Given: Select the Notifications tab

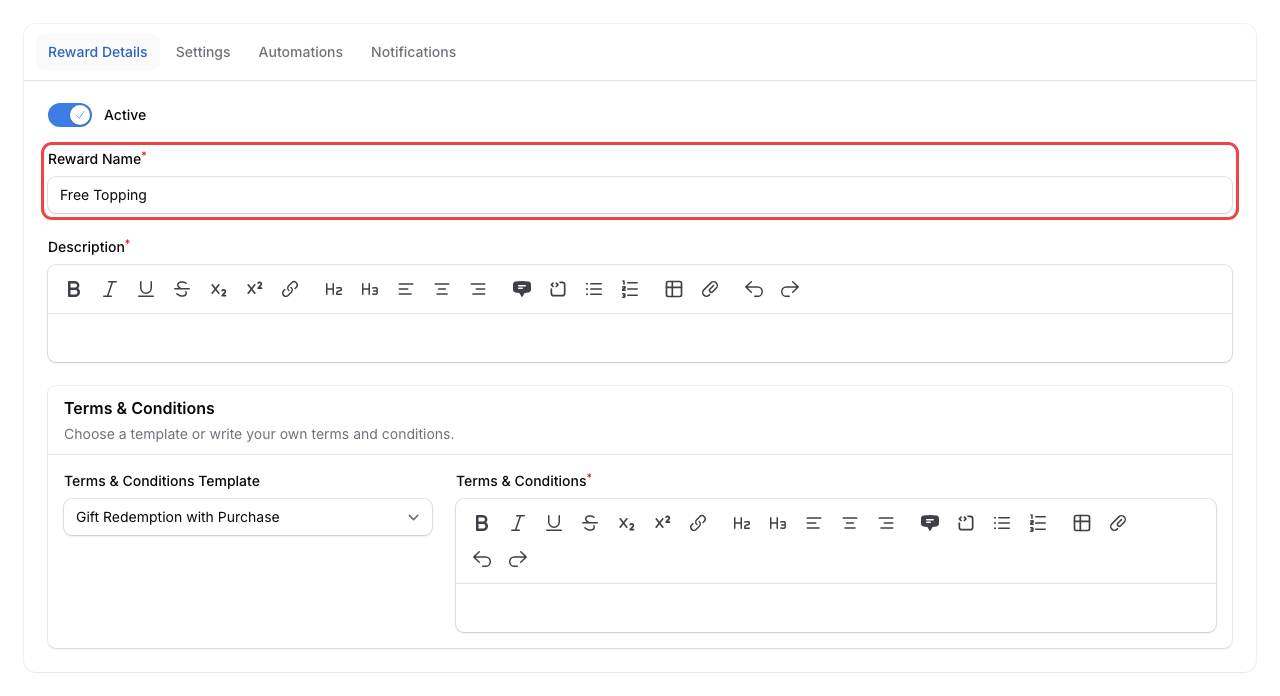Looking at the screenshot, I should pyautogui.click(x=413, y=51).
